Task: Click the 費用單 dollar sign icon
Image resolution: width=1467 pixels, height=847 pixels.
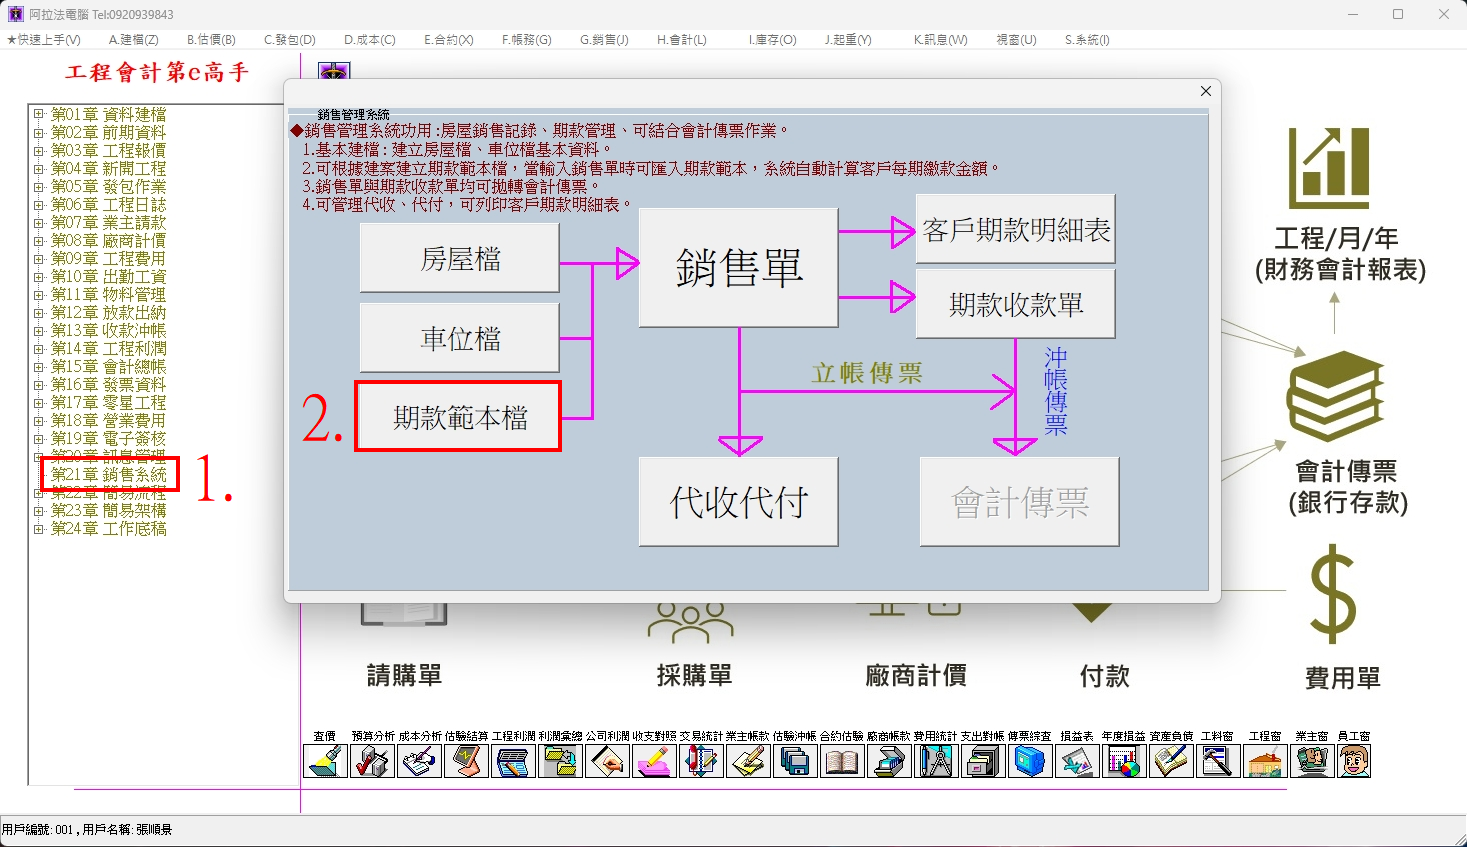Action: coord(1333,595)
